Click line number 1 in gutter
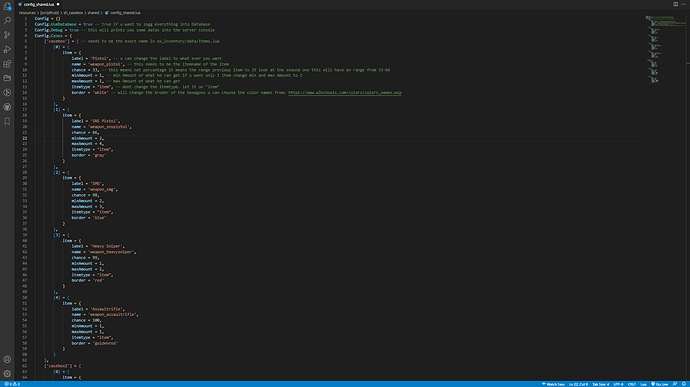 (x=26, y=18)
